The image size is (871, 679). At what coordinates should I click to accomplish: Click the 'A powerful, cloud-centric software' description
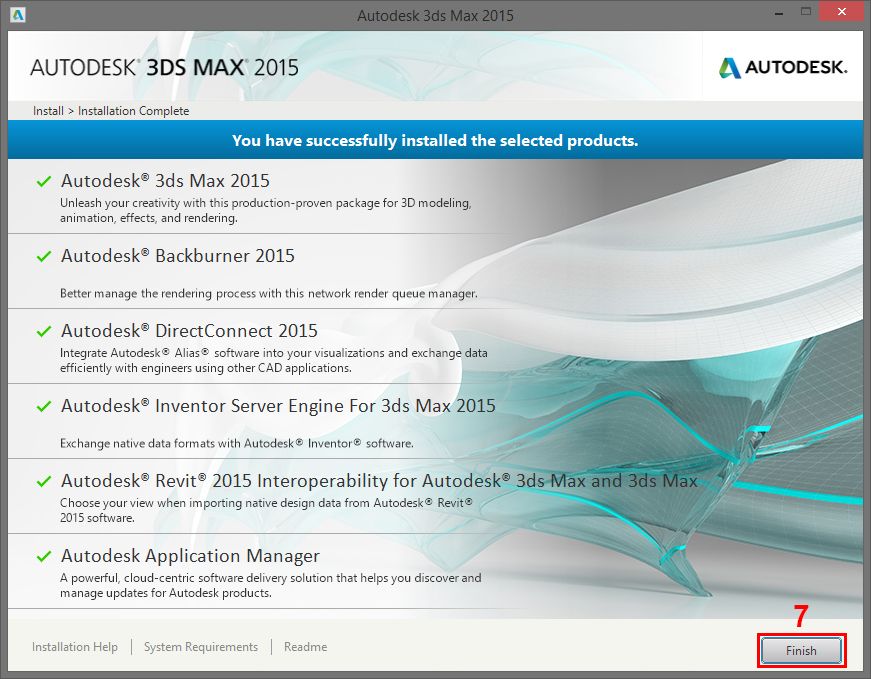pyautogui.click(x=271, y=585)
